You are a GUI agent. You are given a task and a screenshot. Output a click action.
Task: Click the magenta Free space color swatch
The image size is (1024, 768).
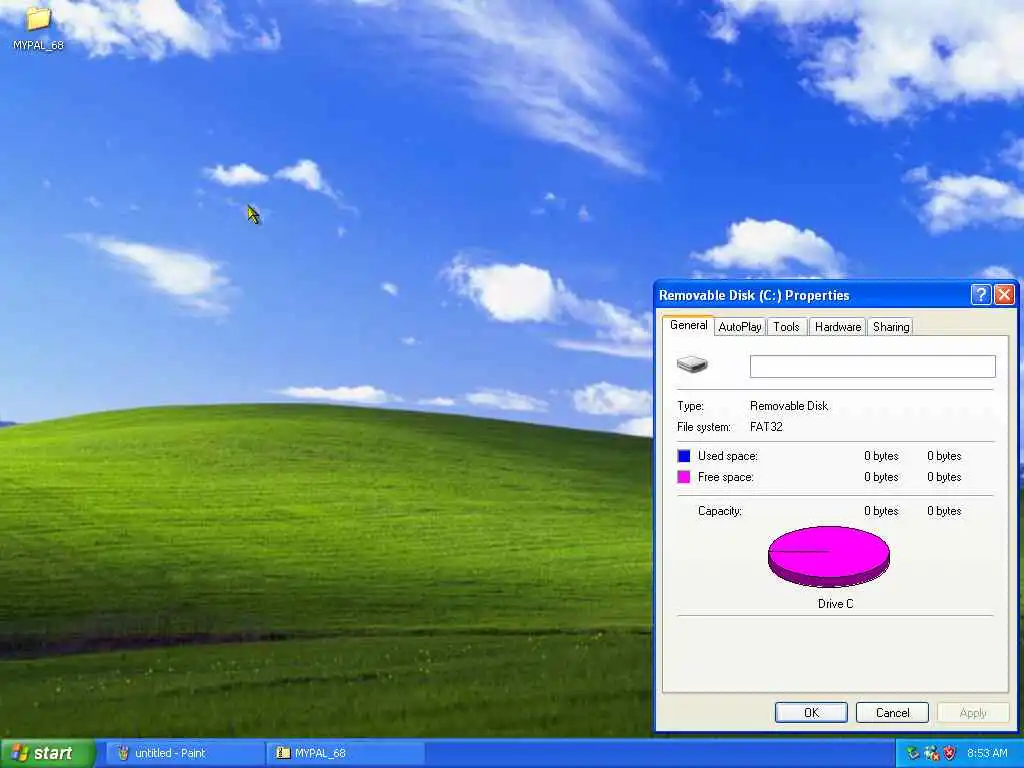pos(684,477)
